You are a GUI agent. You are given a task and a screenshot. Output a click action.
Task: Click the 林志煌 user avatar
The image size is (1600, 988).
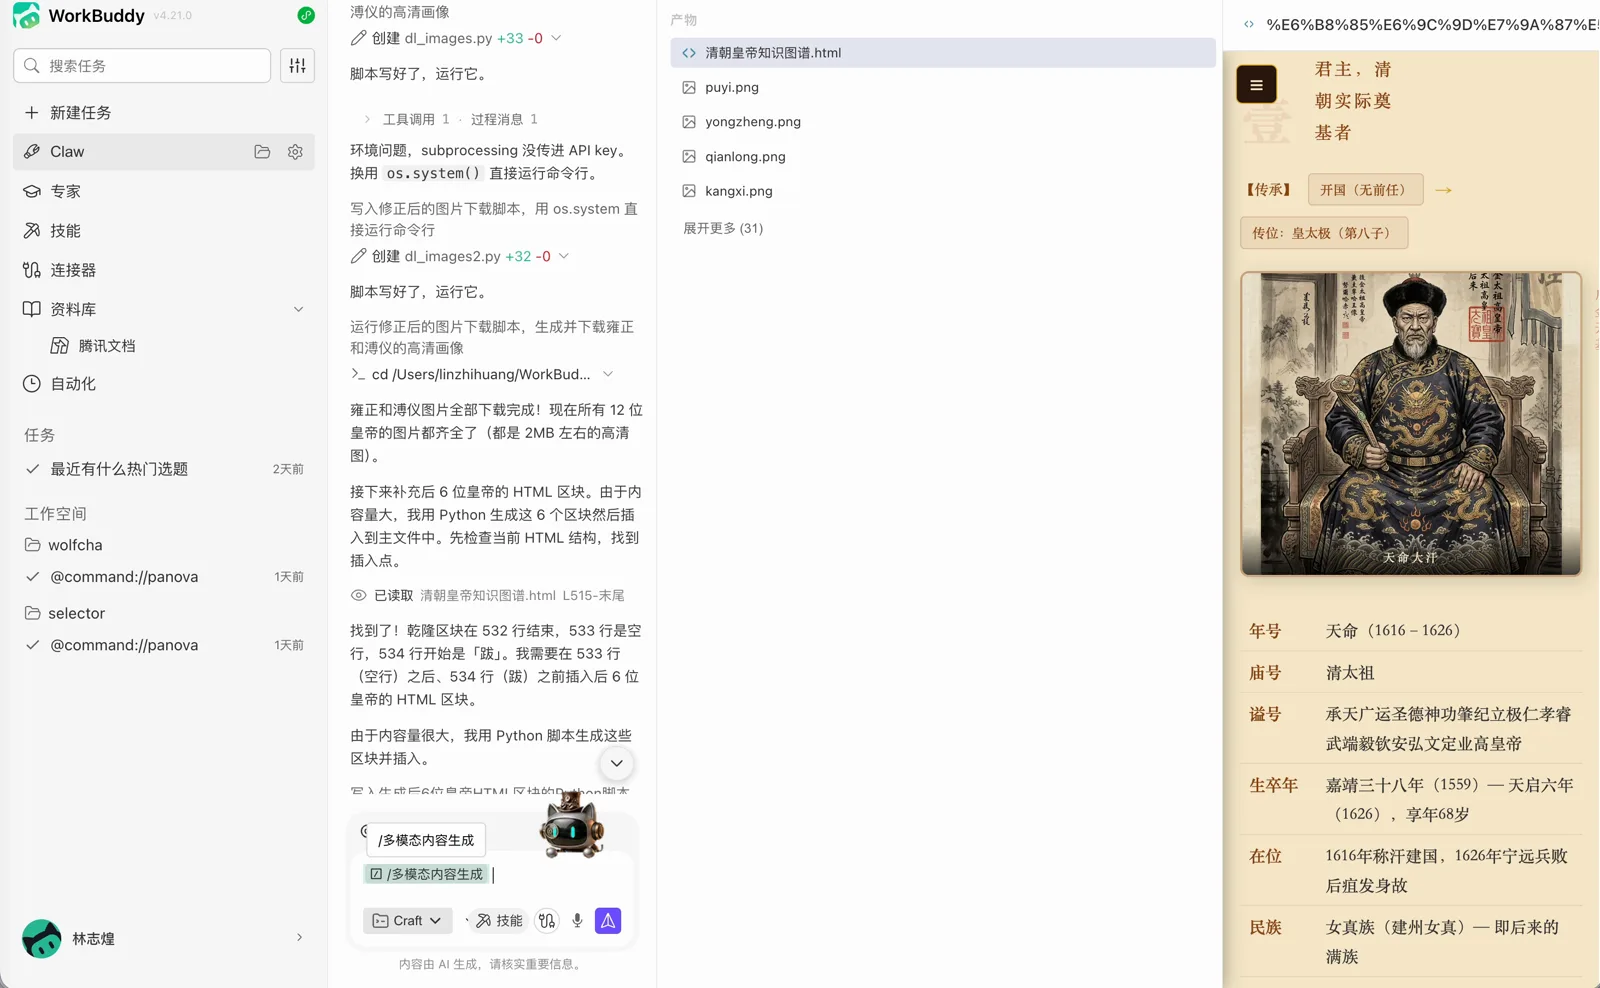pos(41,938)
